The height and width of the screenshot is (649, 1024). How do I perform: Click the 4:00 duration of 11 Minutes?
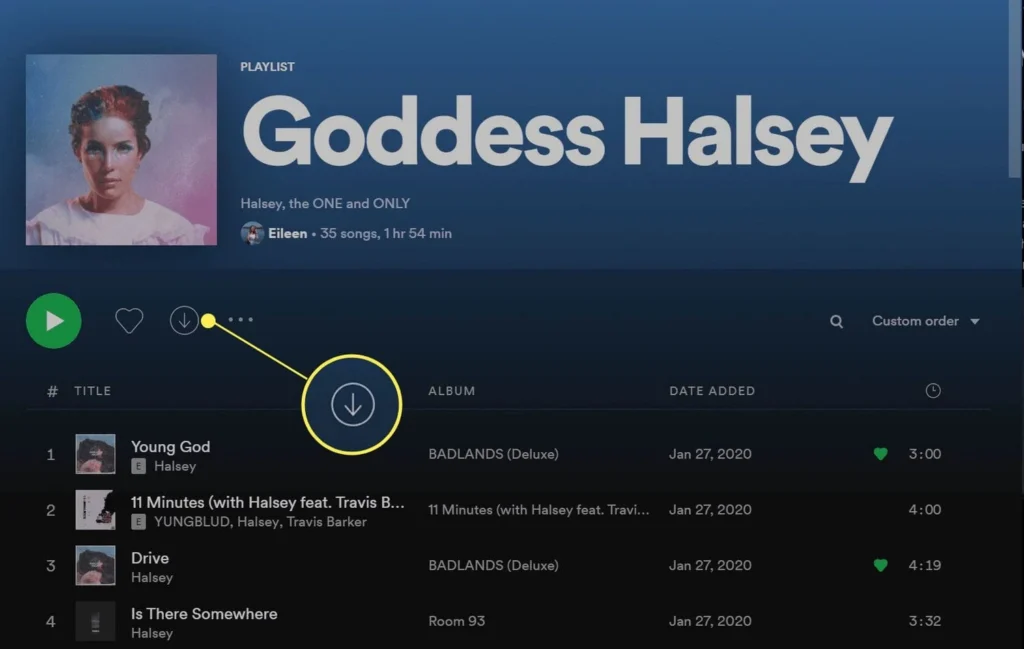click(925, 509)
